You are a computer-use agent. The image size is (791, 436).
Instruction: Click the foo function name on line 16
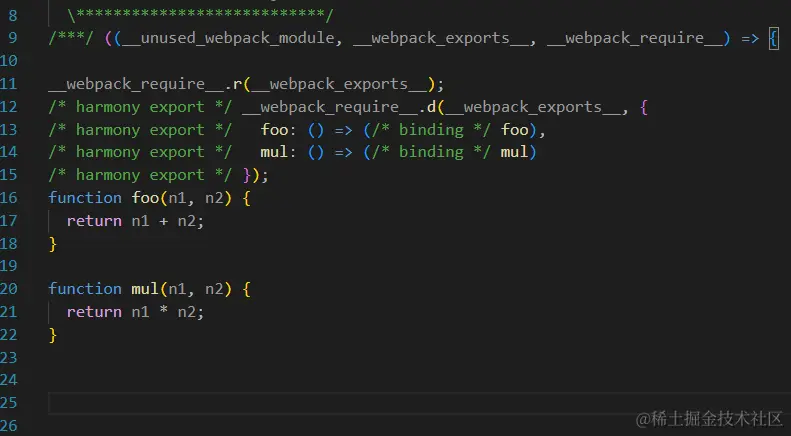pyautogui.click(x=145, y=198)
